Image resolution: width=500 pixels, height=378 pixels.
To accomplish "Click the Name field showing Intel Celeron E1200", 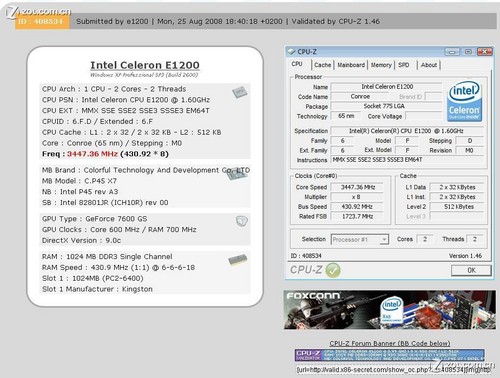I will pos(387,87).
